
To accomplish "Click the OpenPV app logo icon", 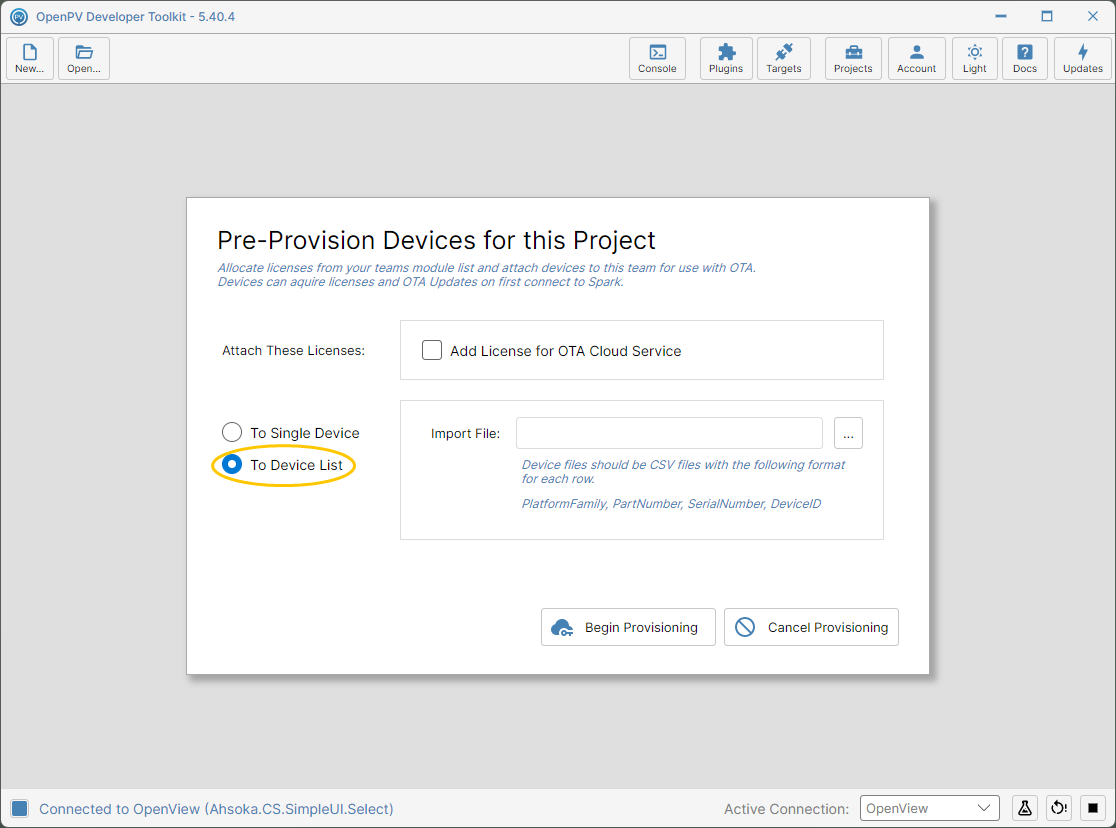I will point(19,16).
